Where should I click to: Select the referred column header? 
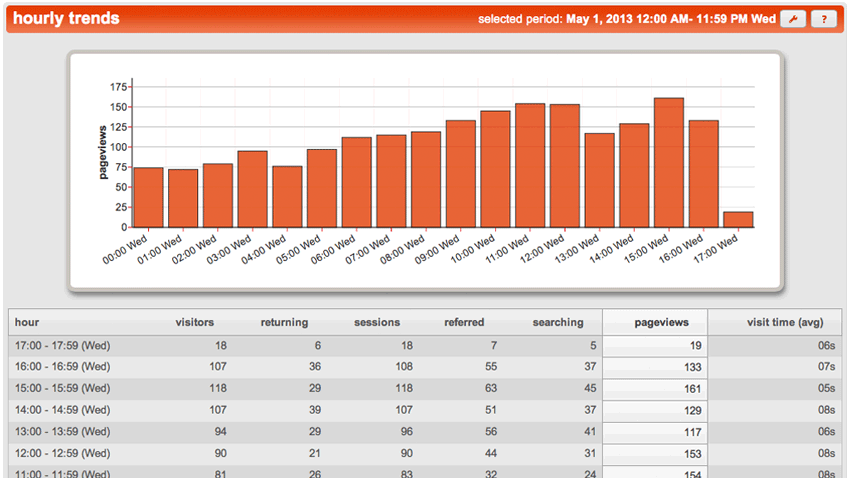(464, 322)
